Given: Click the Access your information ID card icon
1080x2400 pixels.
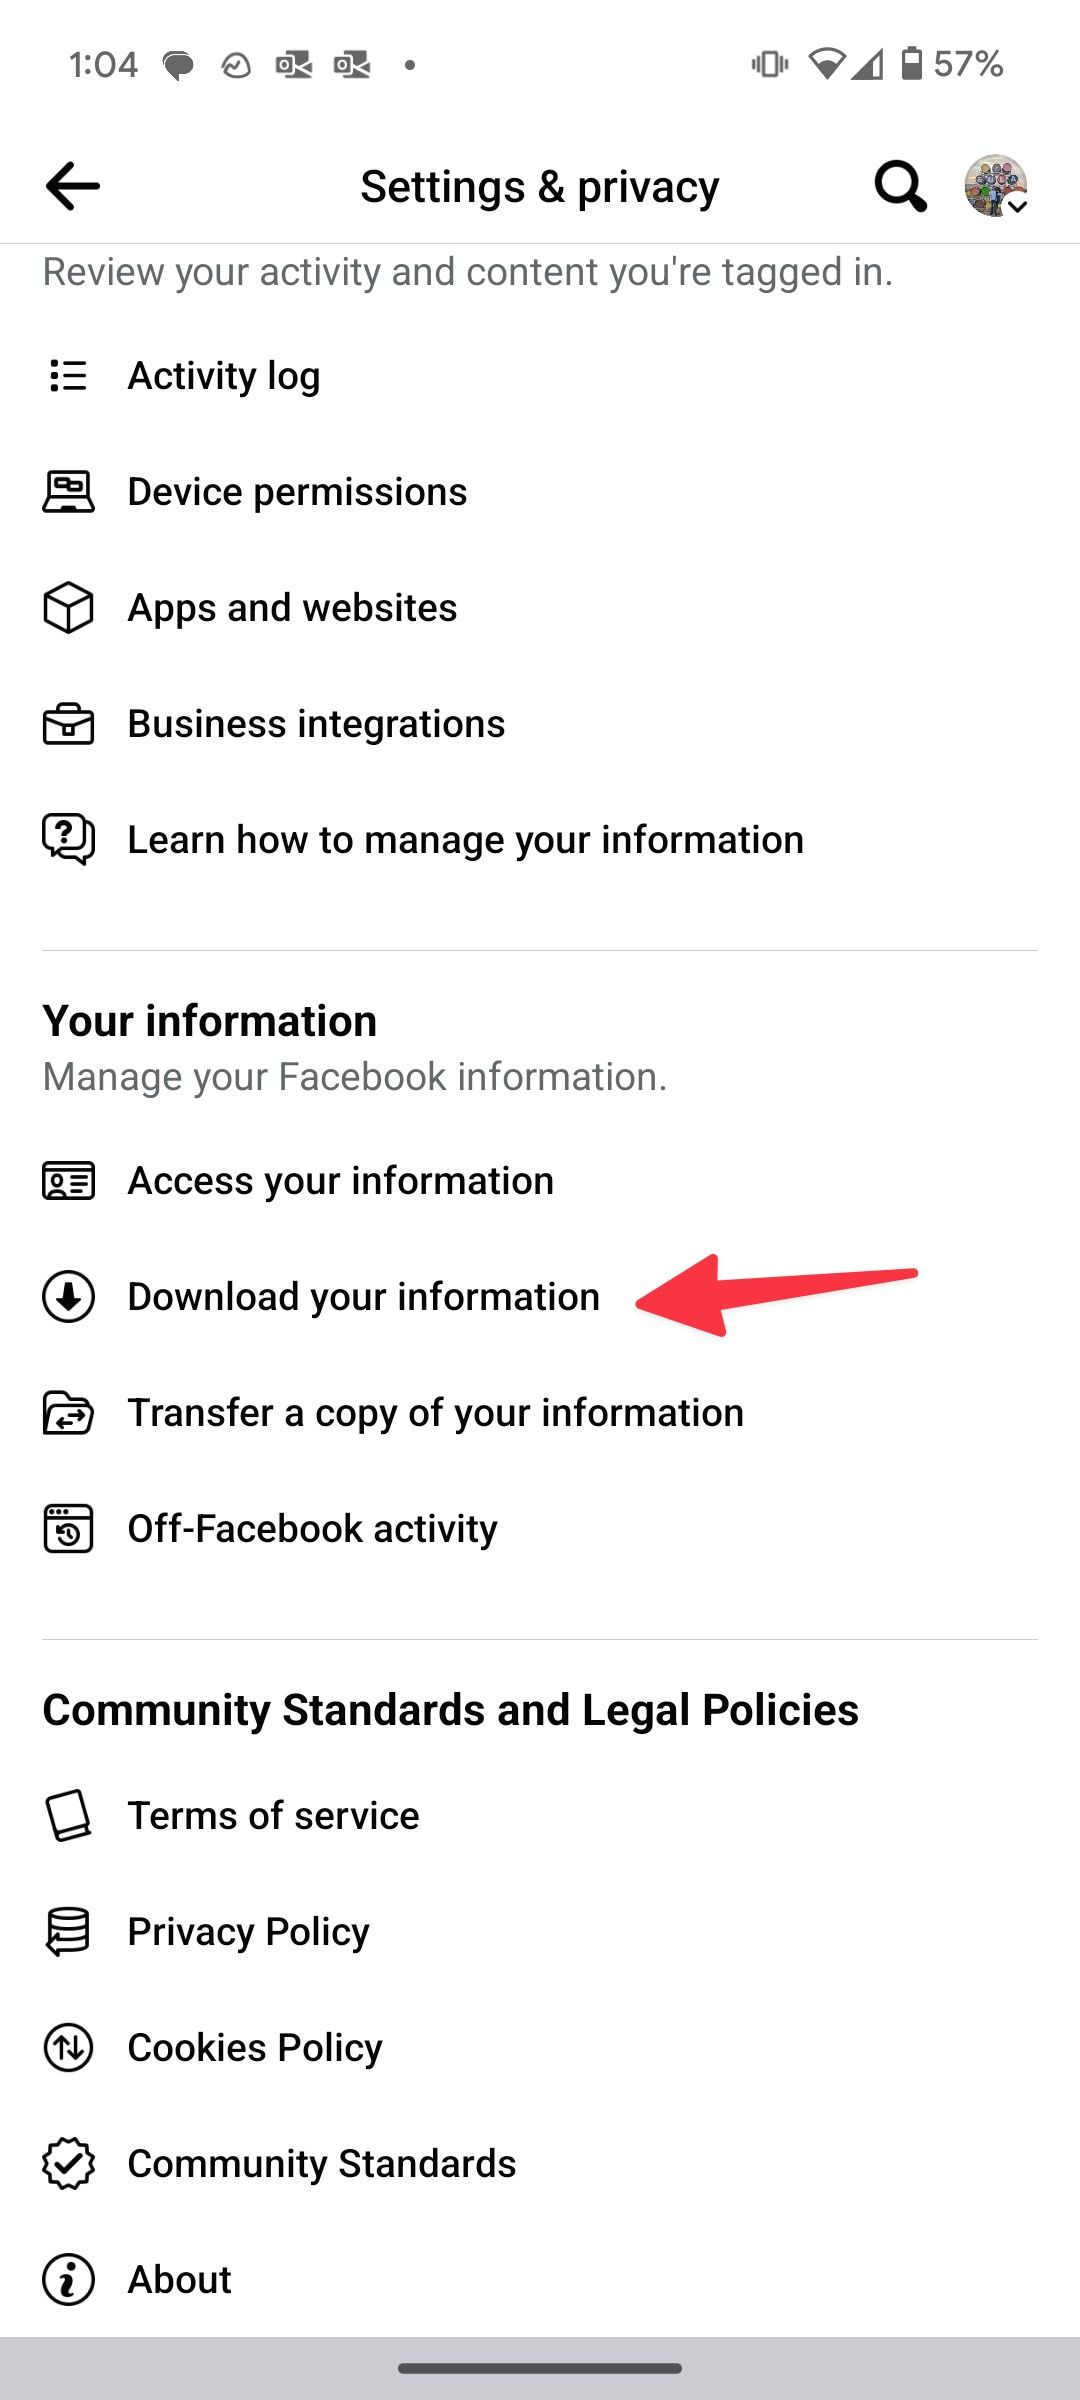Looking at the screenshot, I should (x=67, y=1181).
